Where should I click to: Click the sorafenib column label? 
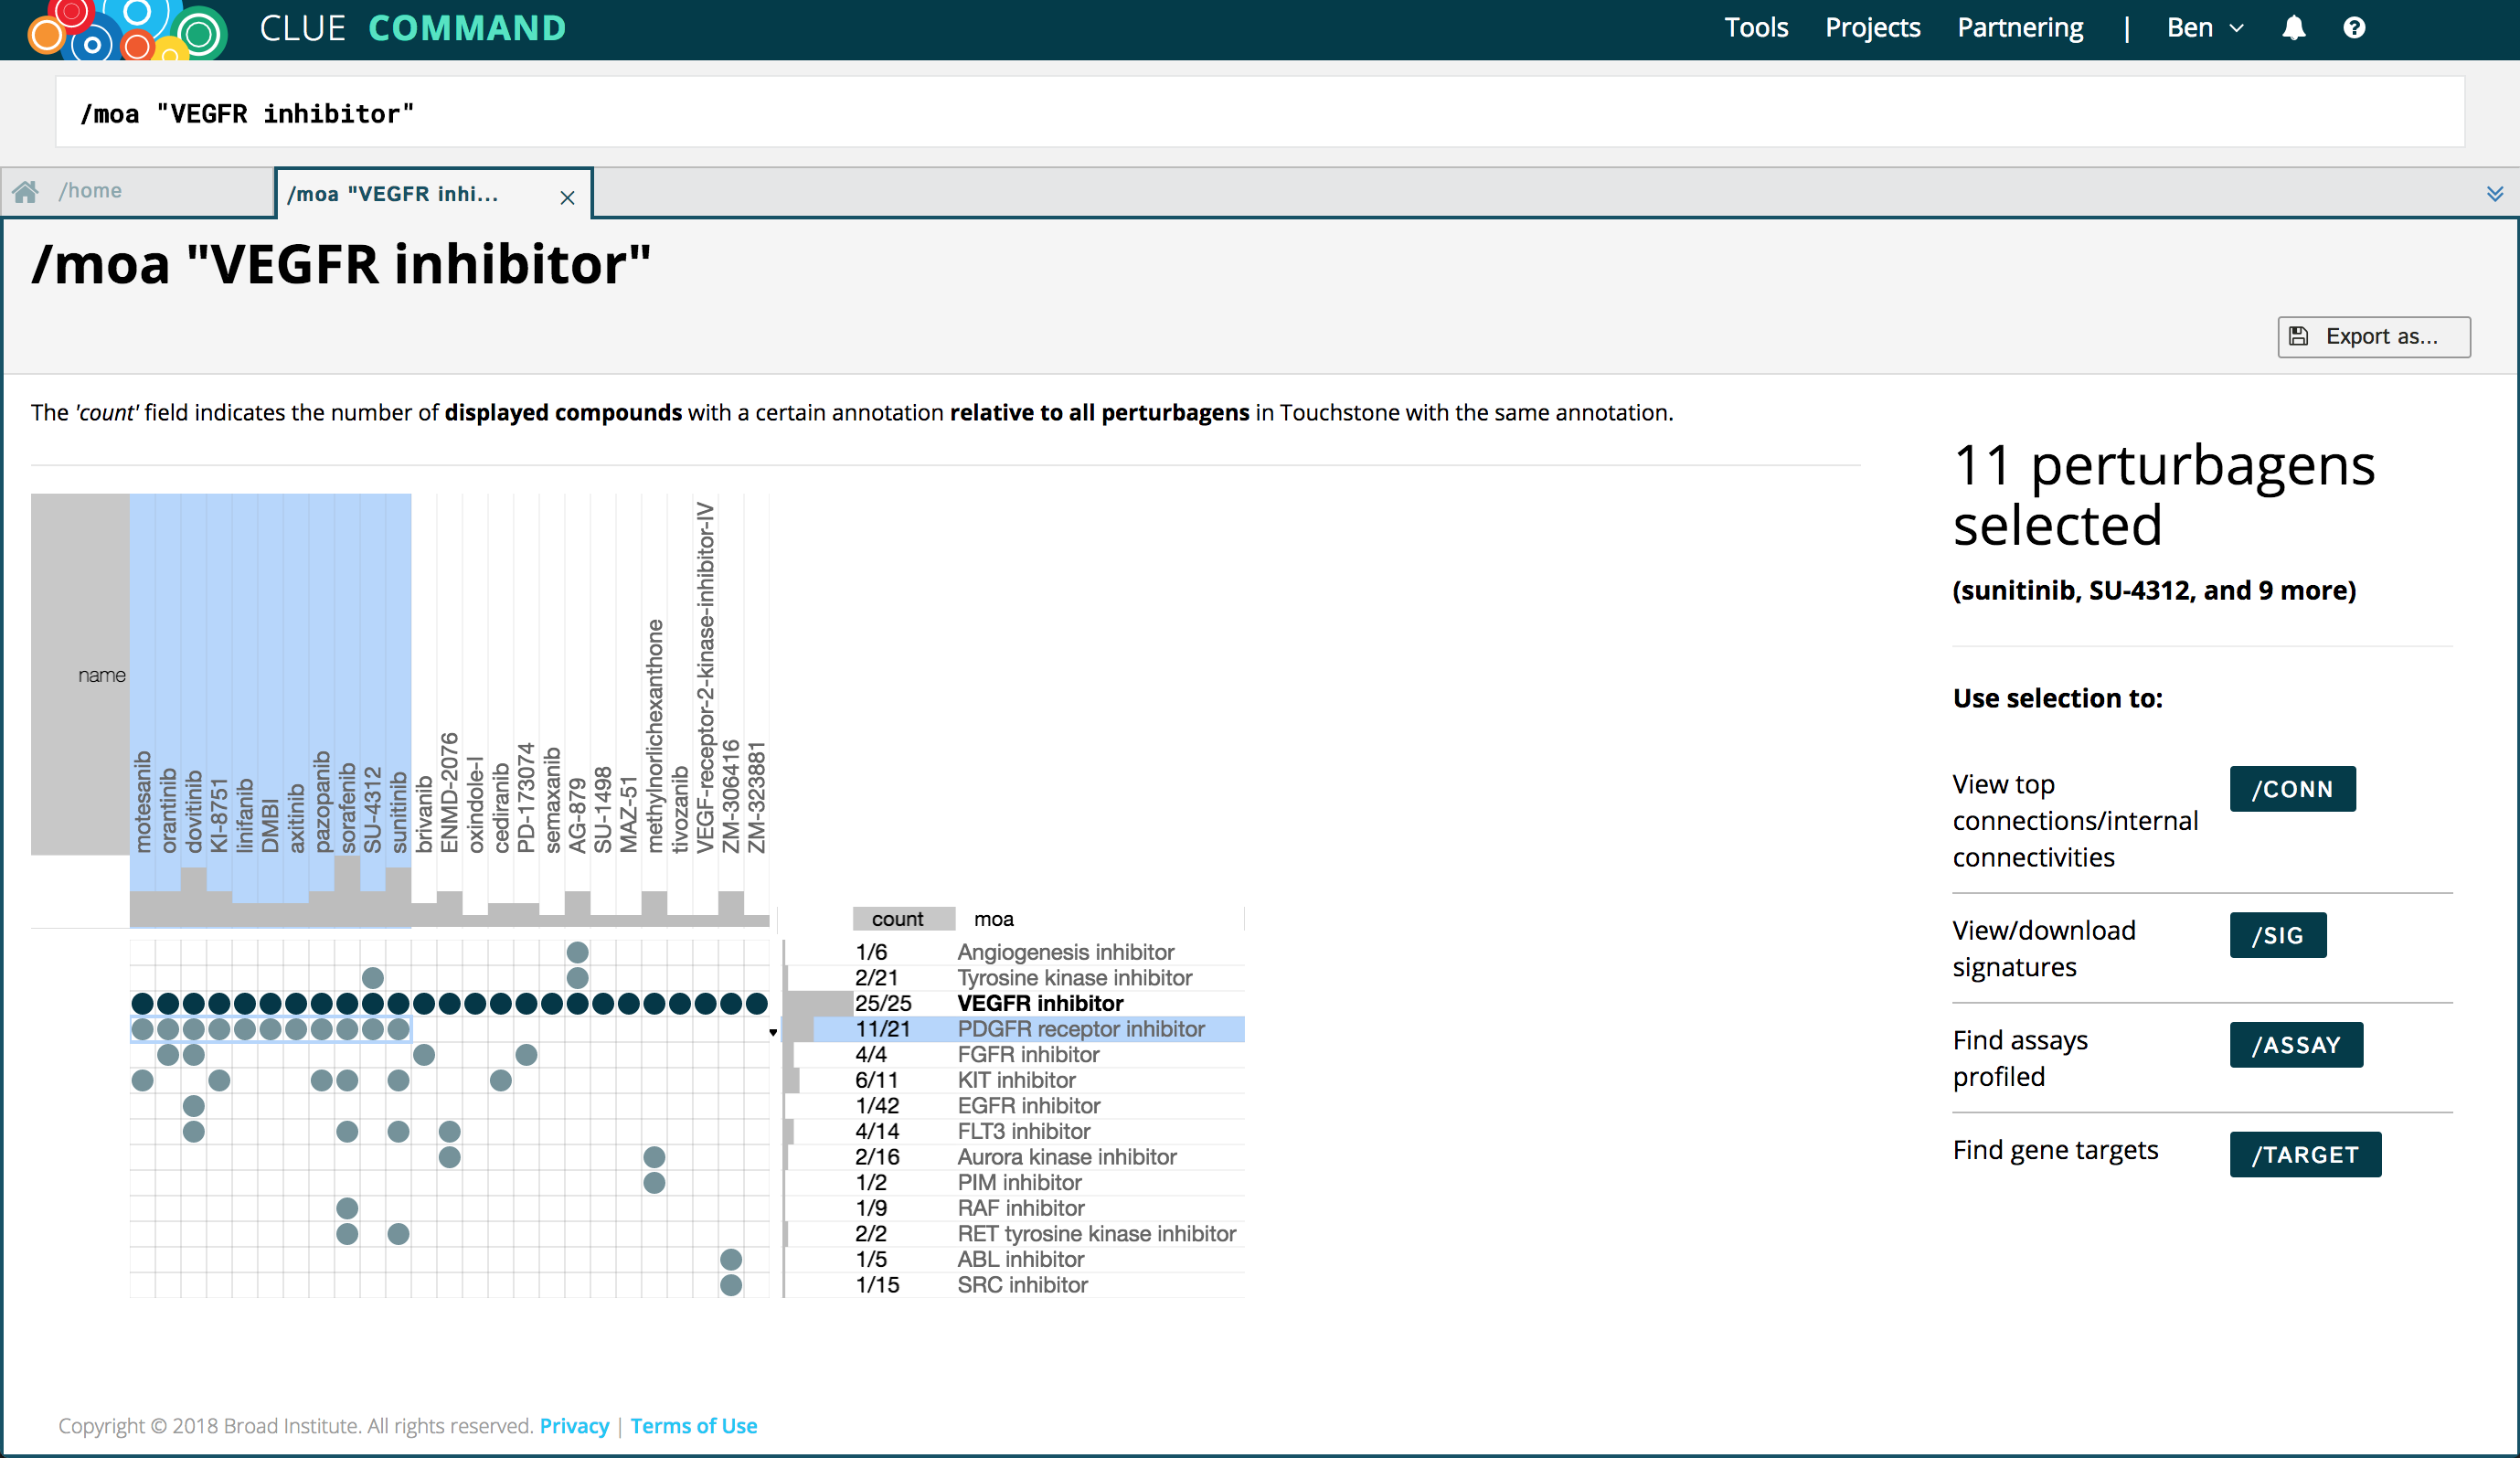(x=347, y=808)
